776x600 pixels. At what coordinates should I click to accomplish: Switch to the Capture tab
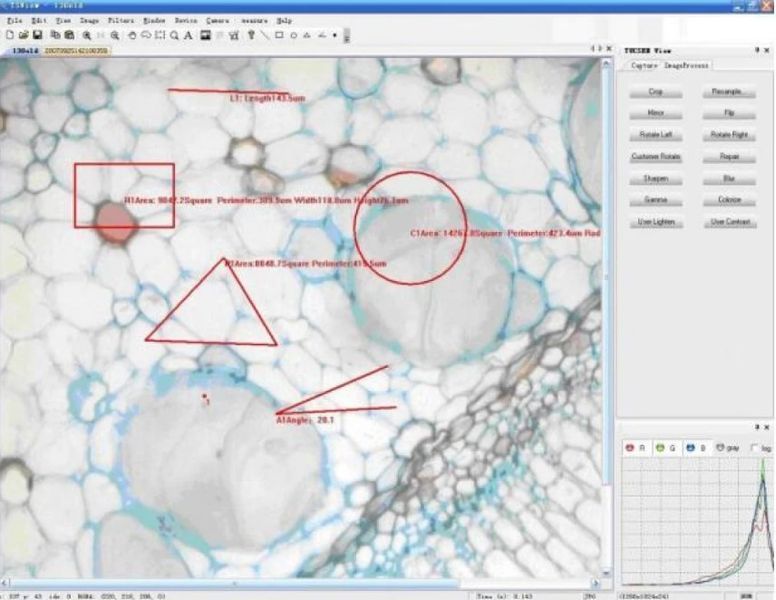click(x=643, y=65)
